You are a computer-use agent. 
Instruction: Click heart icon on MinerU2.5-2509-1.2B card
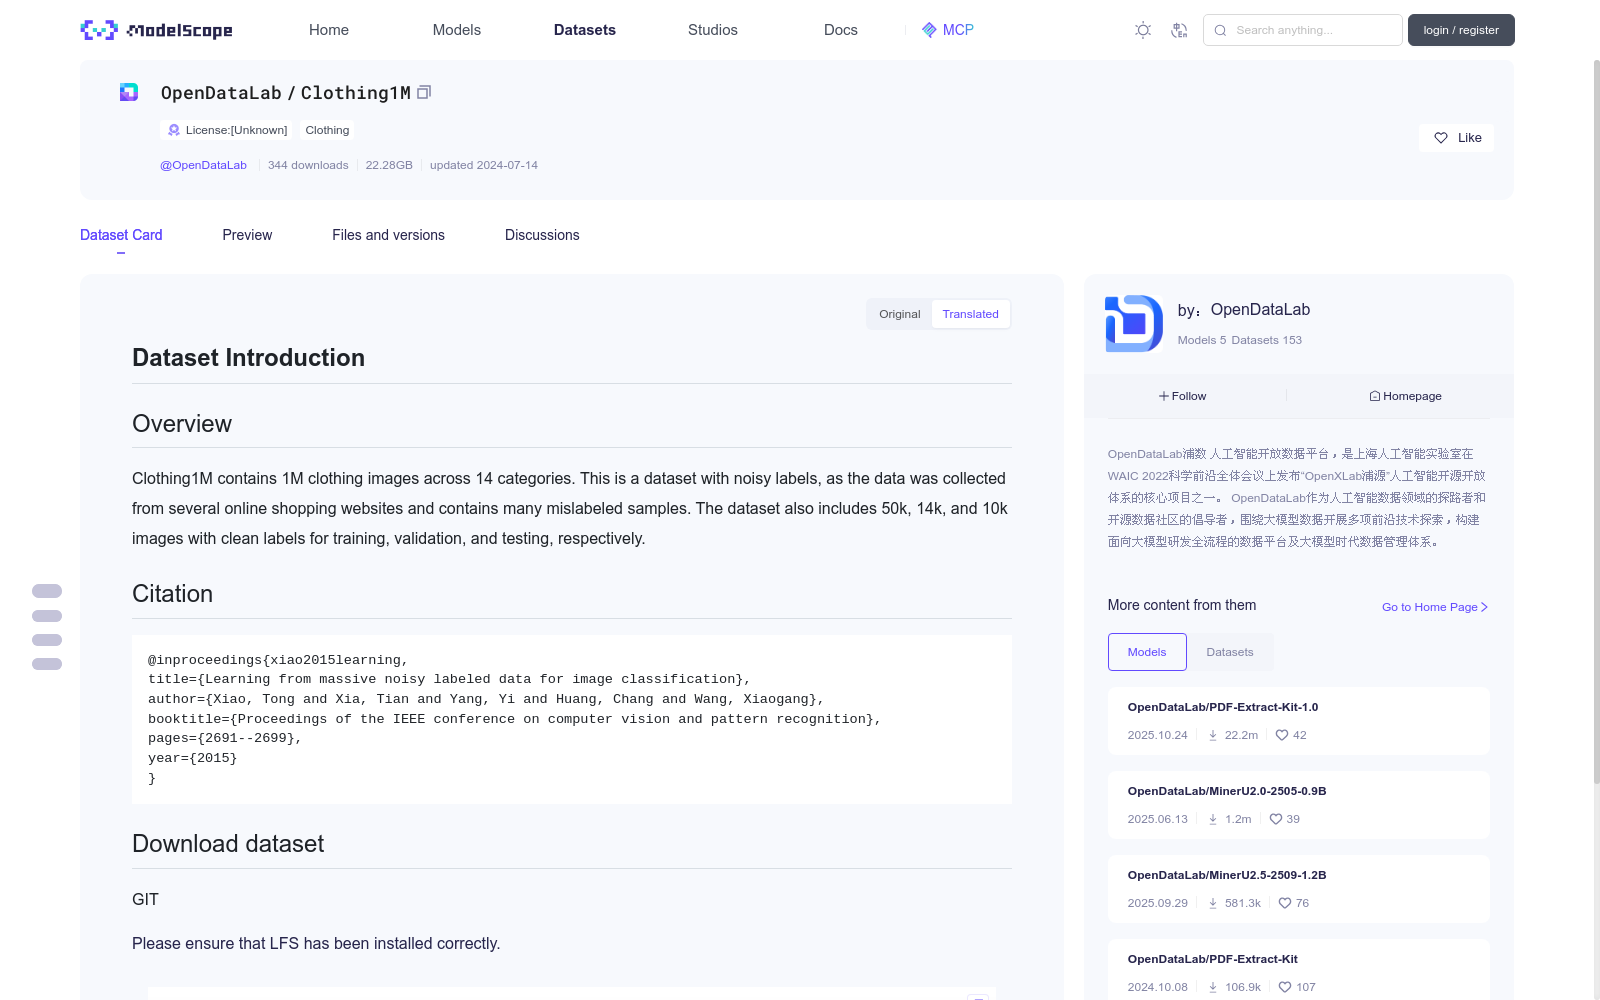(x=1285, y=903)
